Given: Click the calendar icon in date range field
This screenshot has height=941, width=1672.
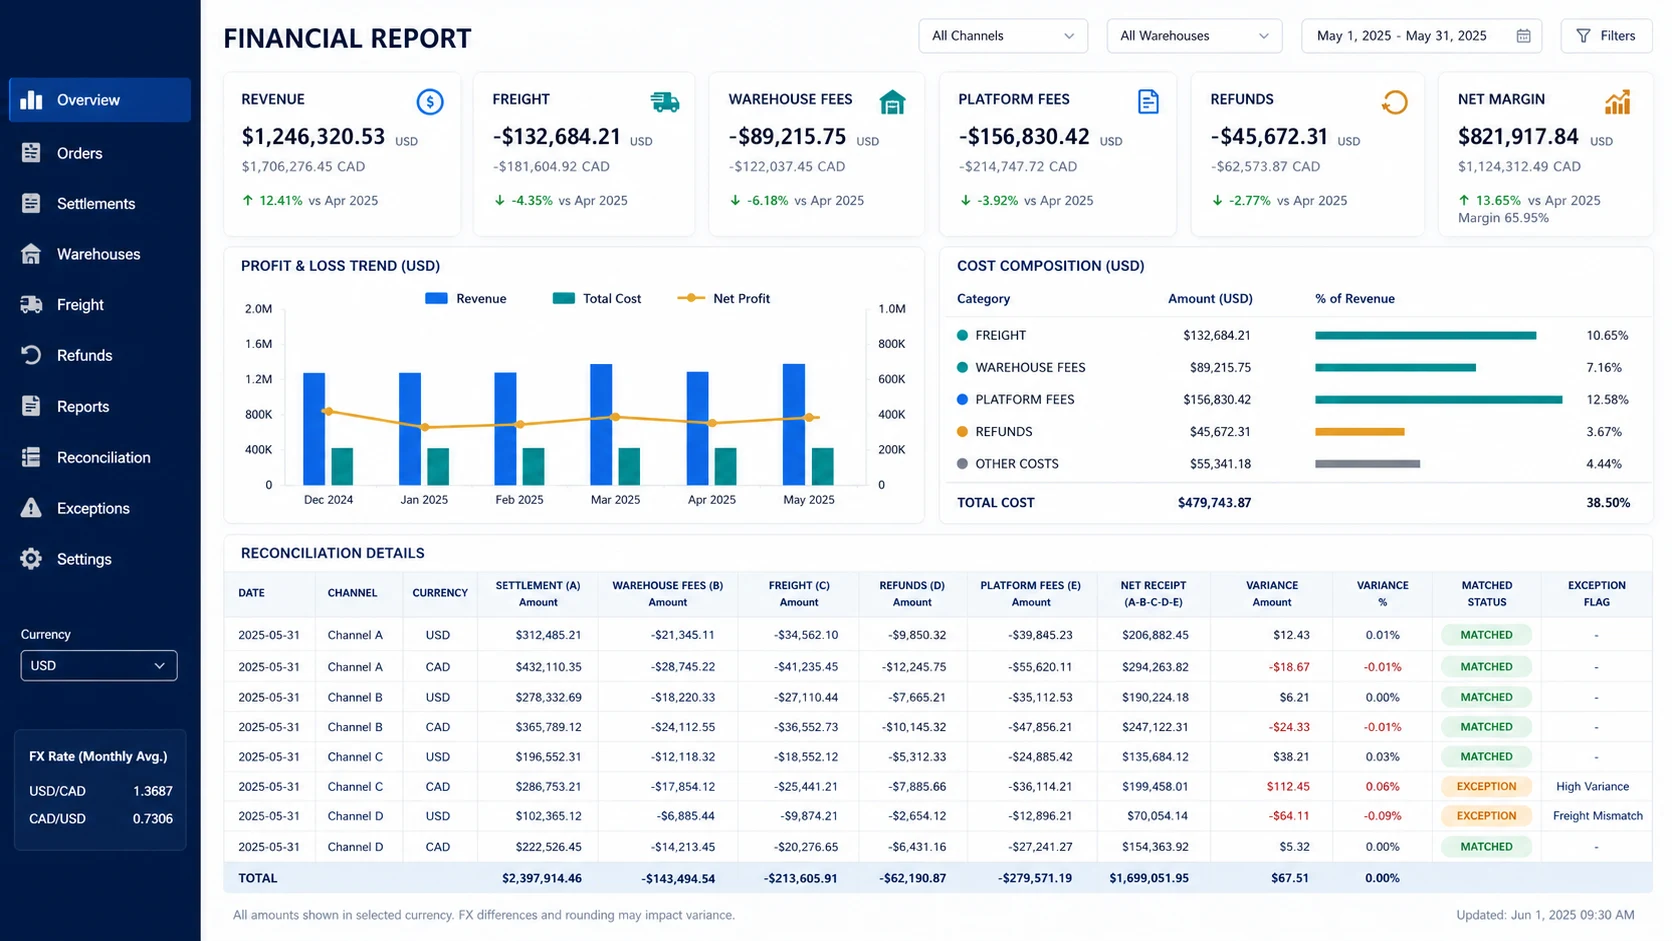Looking at the screenshot, I should pyautogui.click(x=1523, y=36).
